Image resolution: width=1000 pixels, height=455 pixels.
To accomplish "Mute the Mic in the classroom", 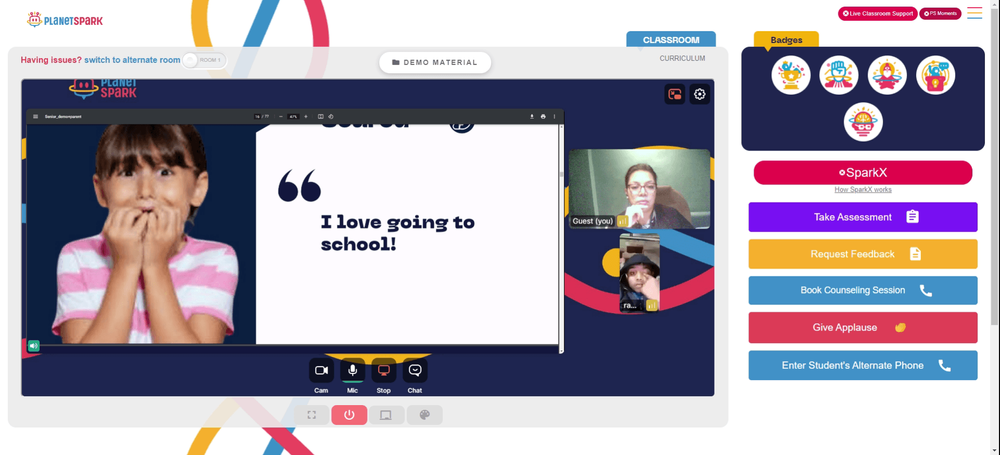I will click(x=352, y=371).
